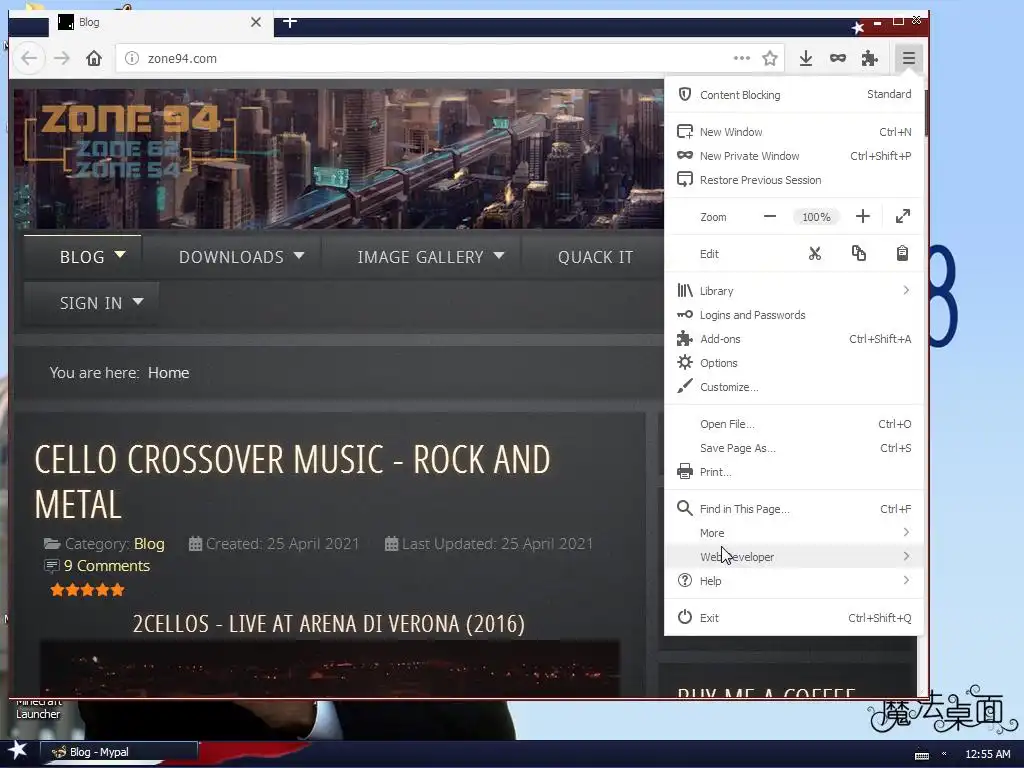Screen dimensions: 1024x768
Task: Click the taskbar clock 12:55 AM
Action: [987, 754]
